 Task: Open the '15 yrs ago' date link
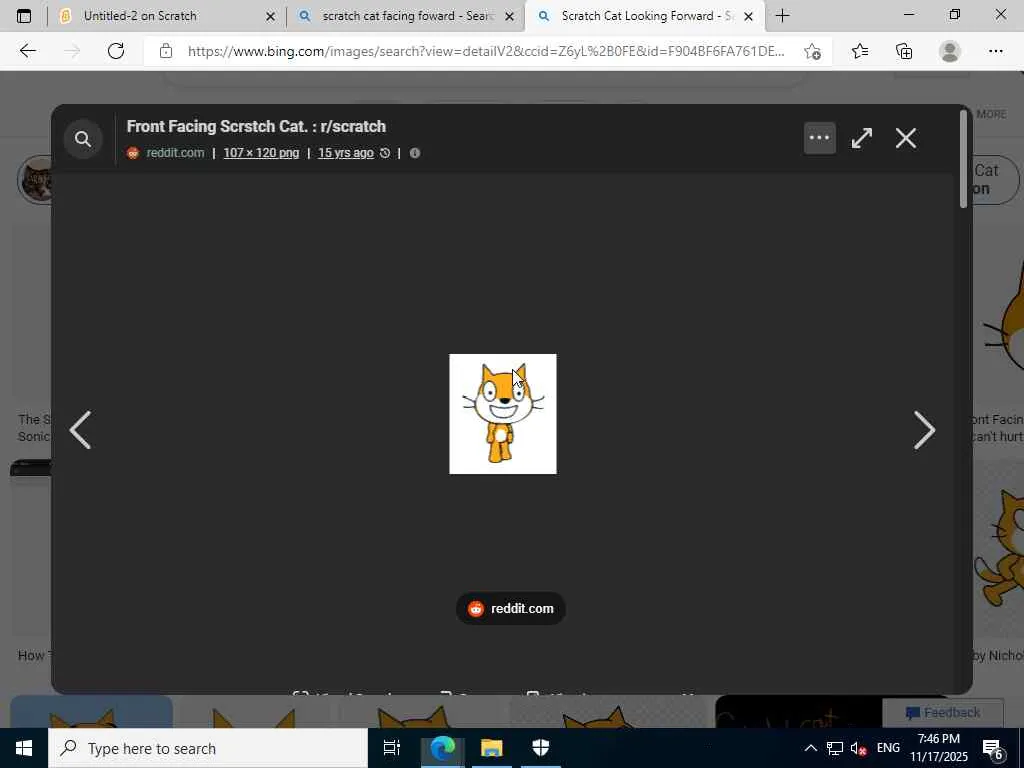click(x=345, y=153)
